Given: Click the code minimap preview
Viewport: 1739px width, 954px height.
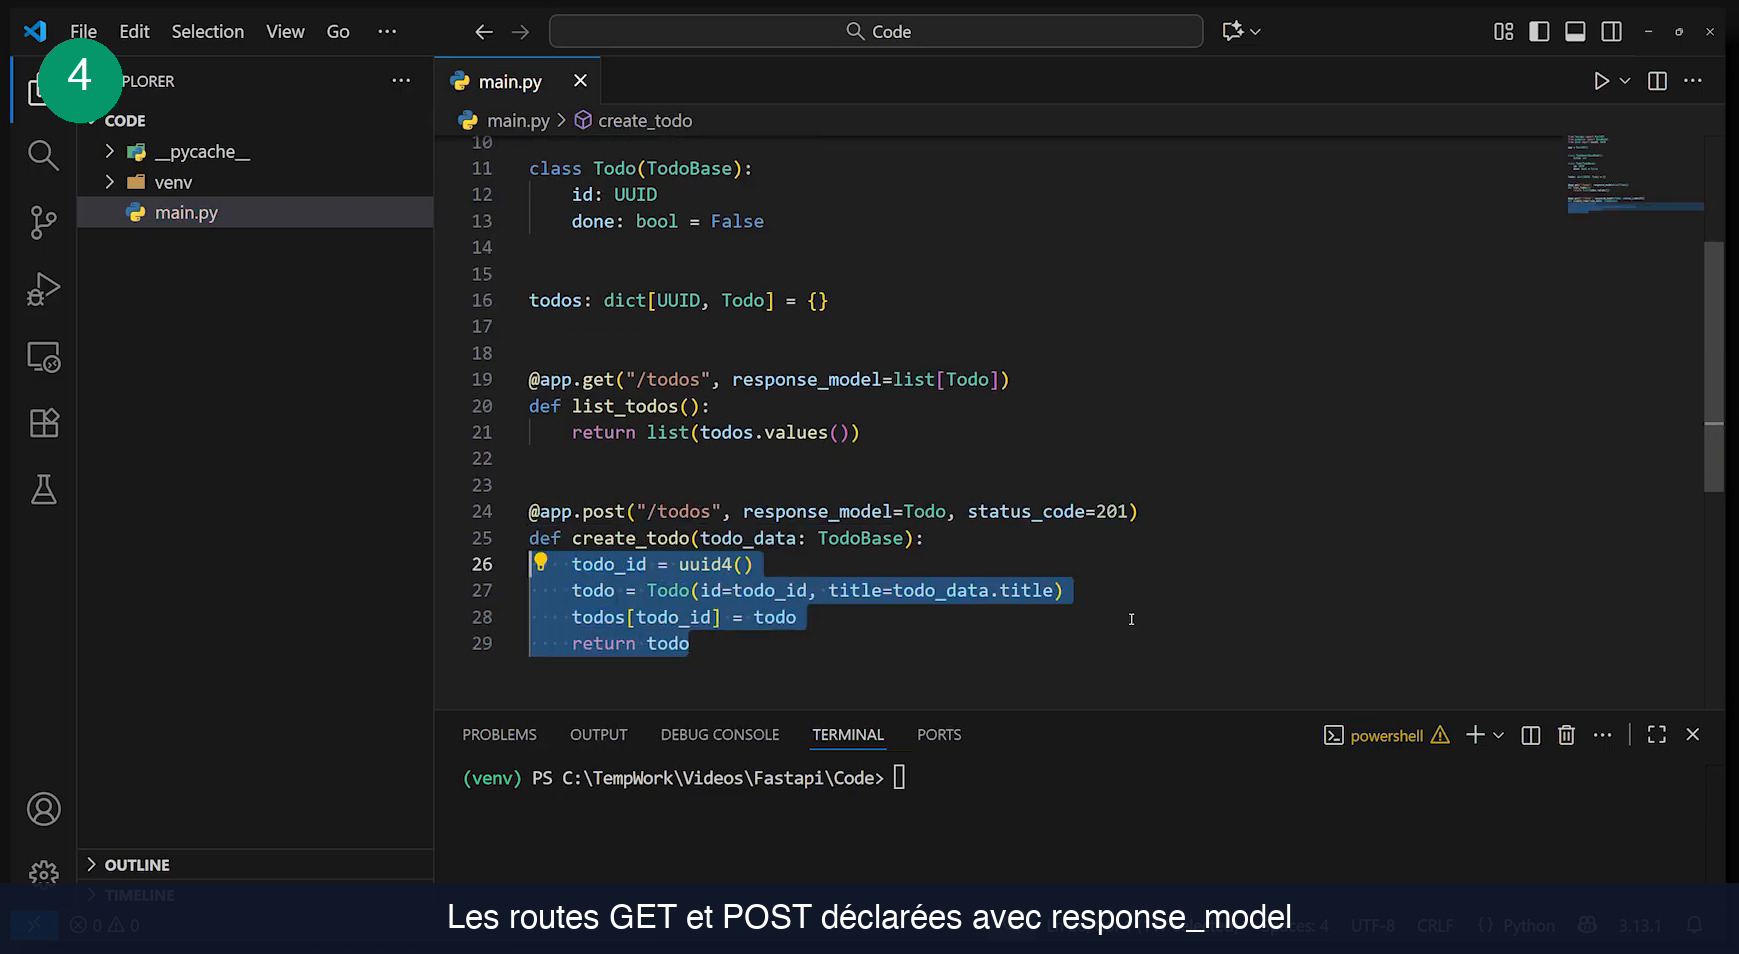Looking at the screenshot, I should tap(1635, 175).
